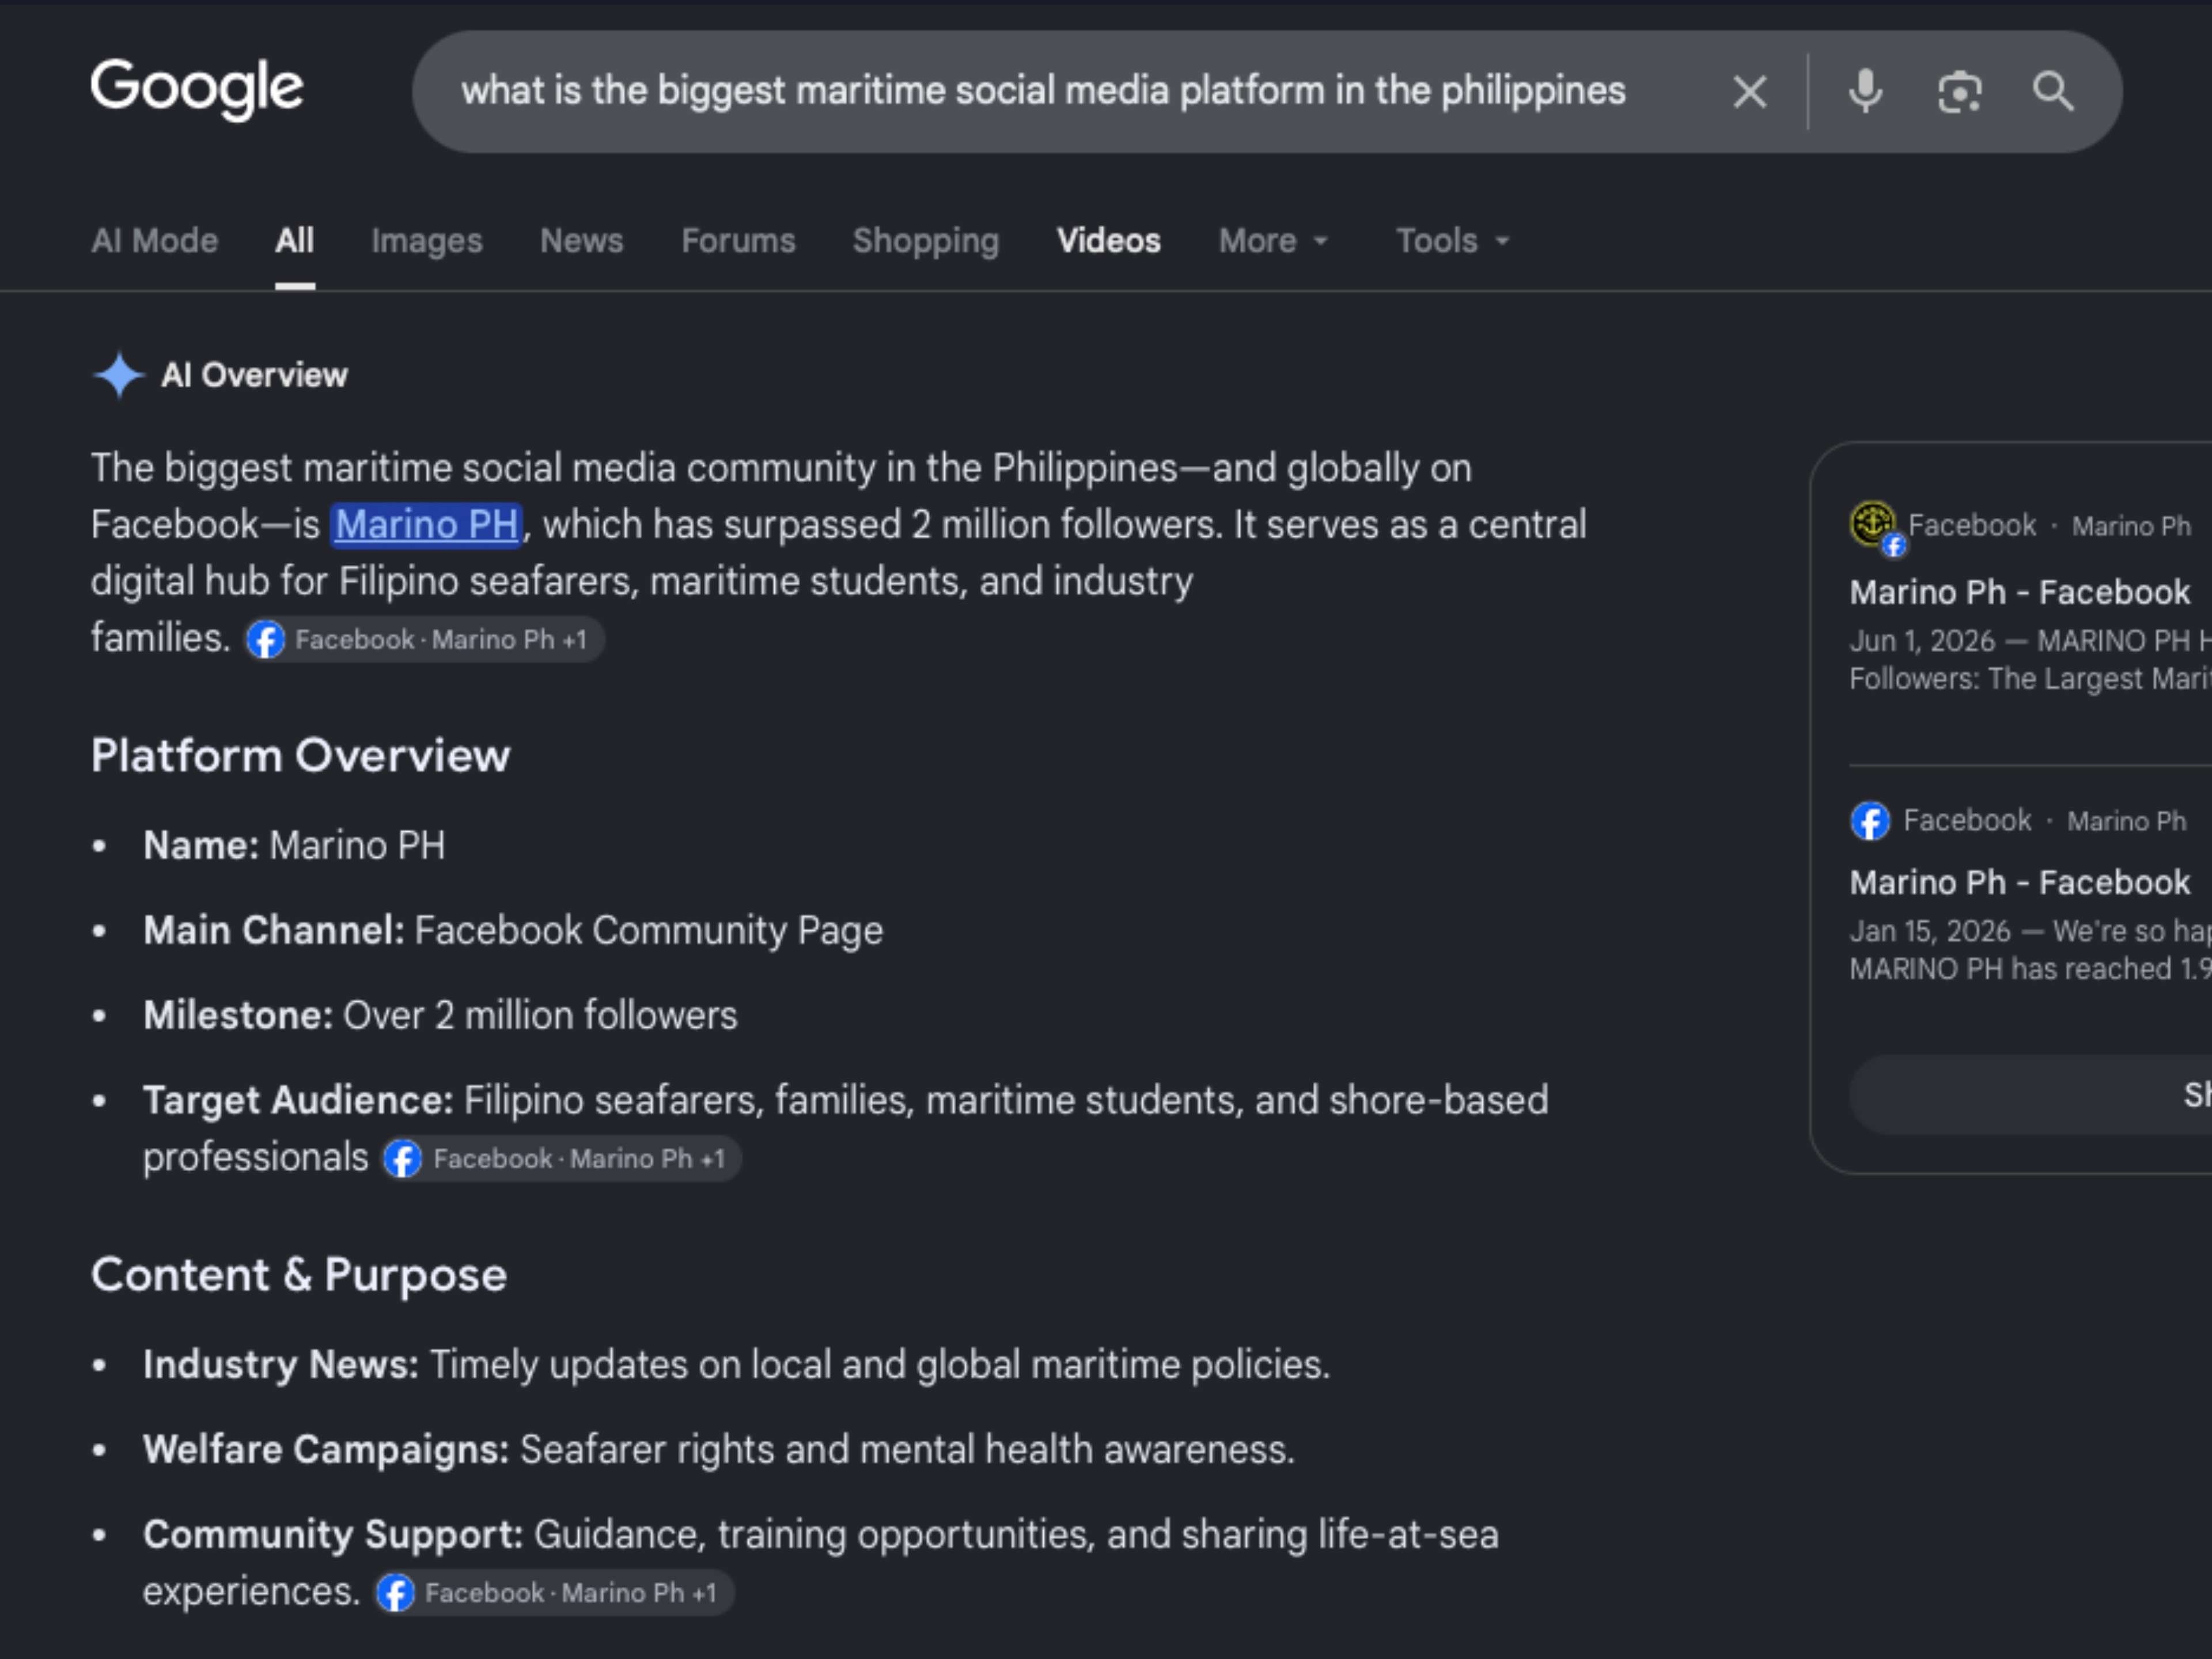Screen dimensions: 2212x1659
Task: Open source chip after 'professionals'
Action: [562, 1159]
